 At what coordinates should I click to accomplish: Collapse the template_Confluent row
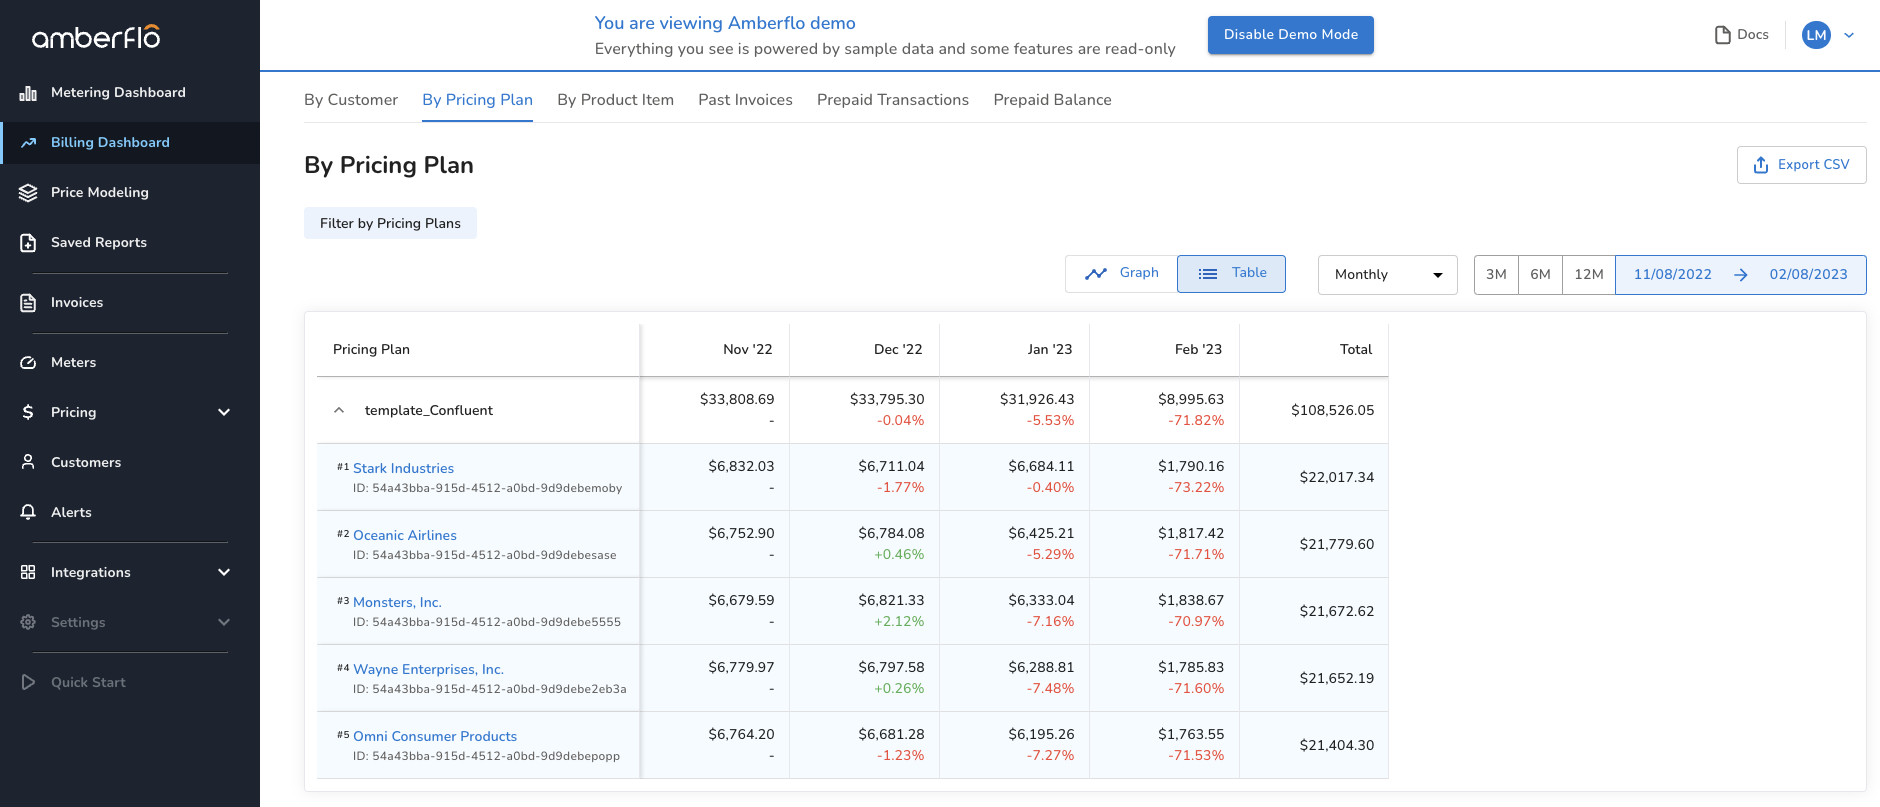click(339, 410)
